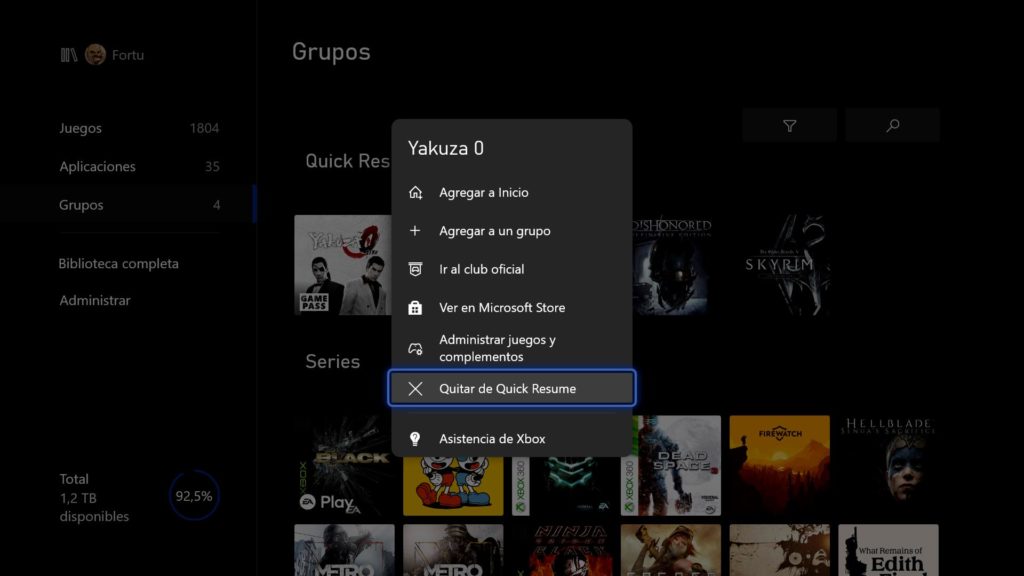Click the home icon next to Agregar a Inicio

[415, 193]
